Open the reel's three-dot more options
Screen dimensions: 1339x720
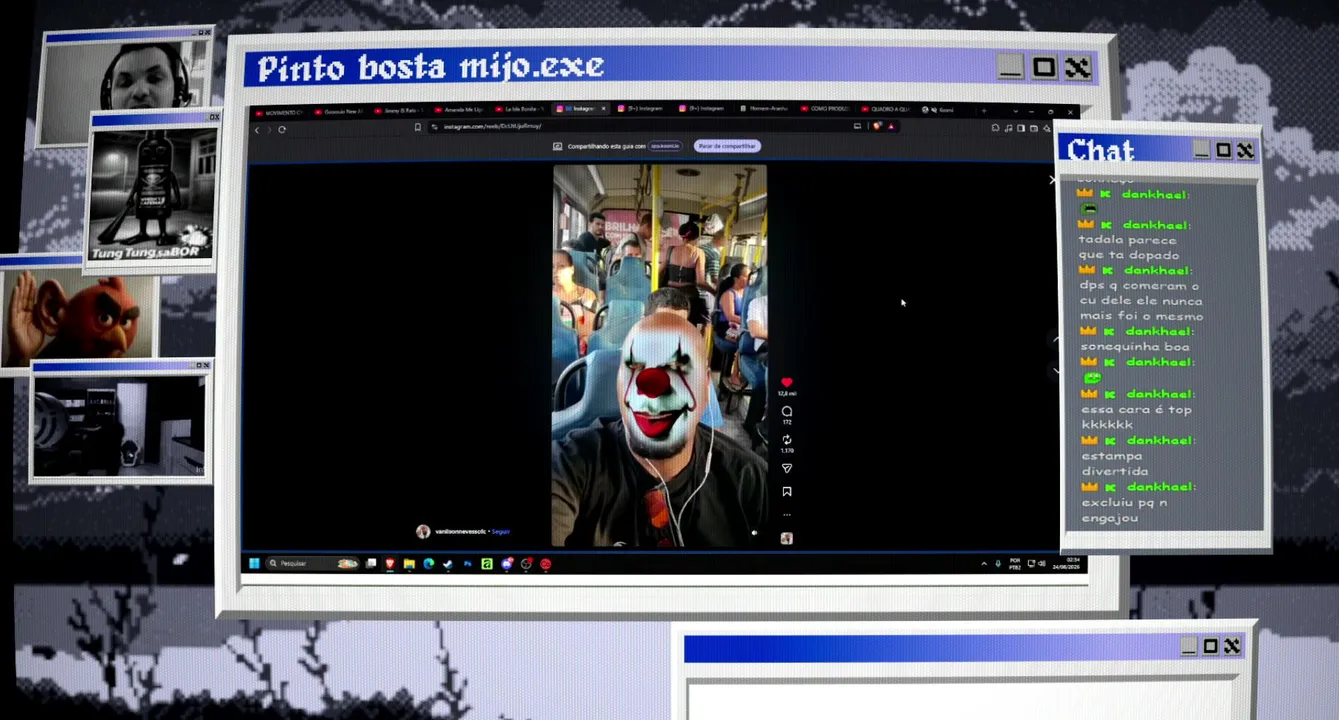[x=786, y=515]
